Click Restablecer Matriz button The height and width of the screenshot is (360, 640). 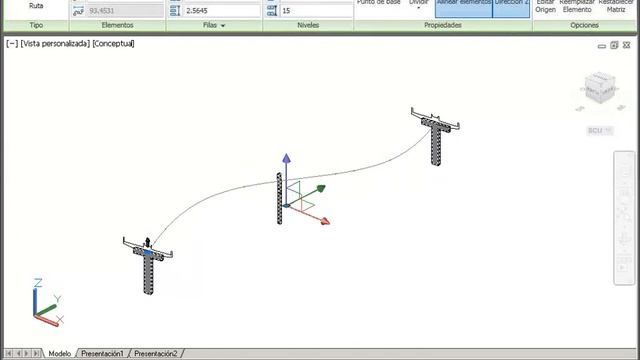(x=616, y=6)
